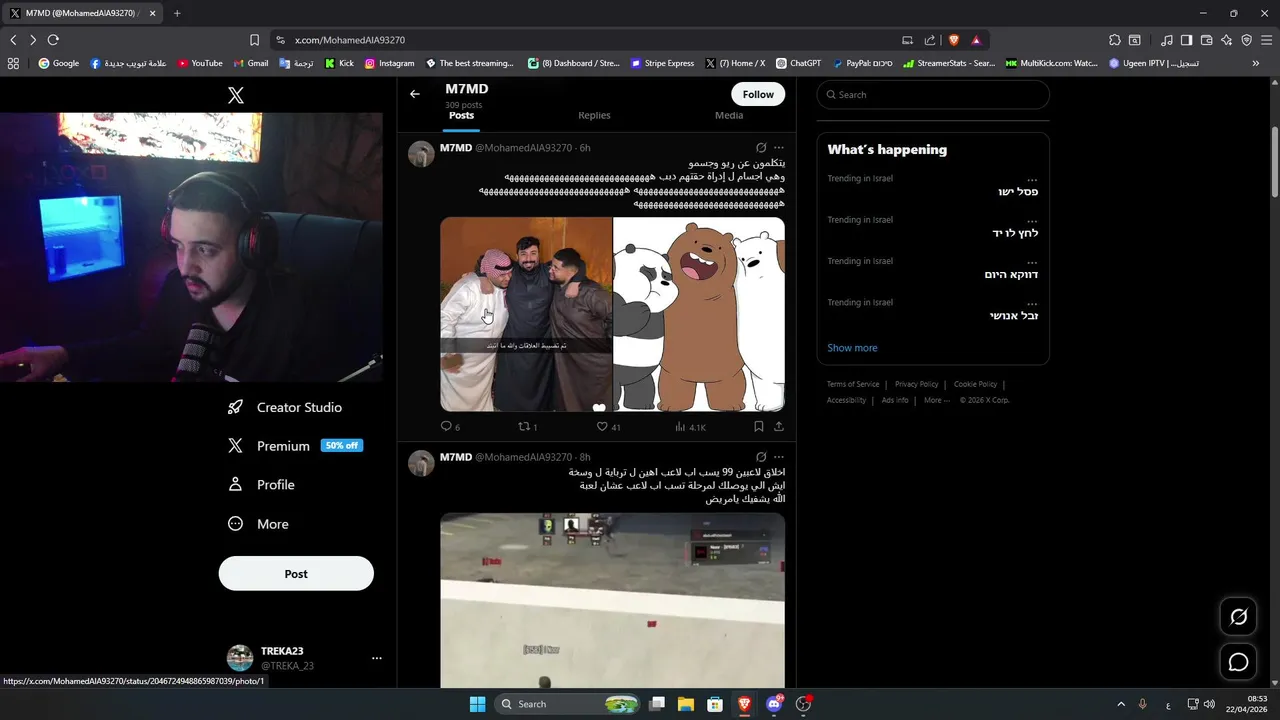Open more options on the 8h post
The height and width of the screenshot is (720, 1280).
click(x=779, y=457)
